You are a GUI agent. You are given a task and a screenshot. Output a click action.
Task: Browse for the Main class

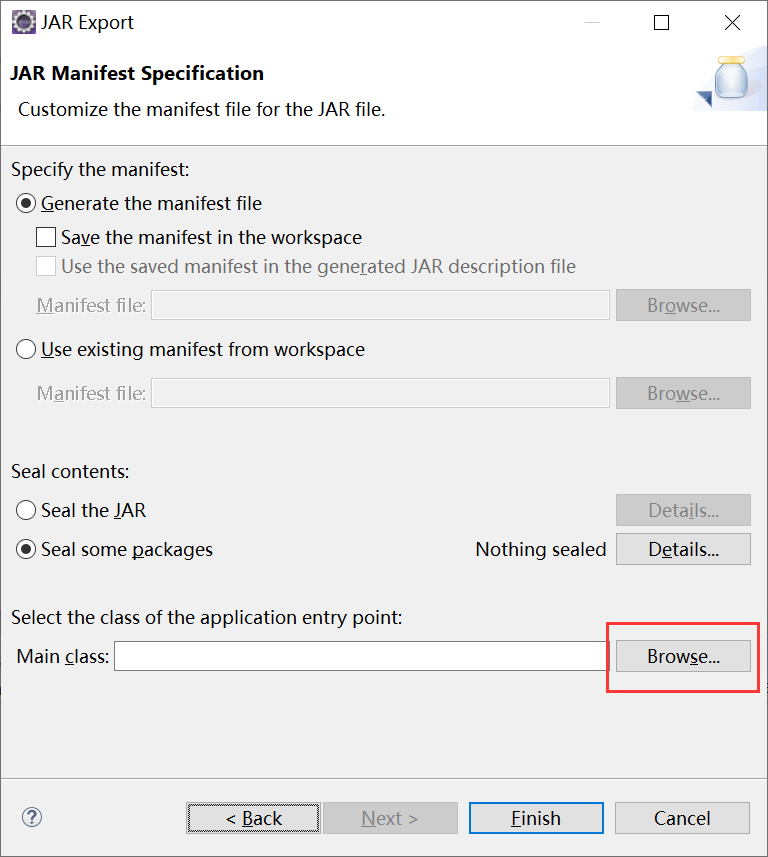pyautogui.click(x=683, y=656)
